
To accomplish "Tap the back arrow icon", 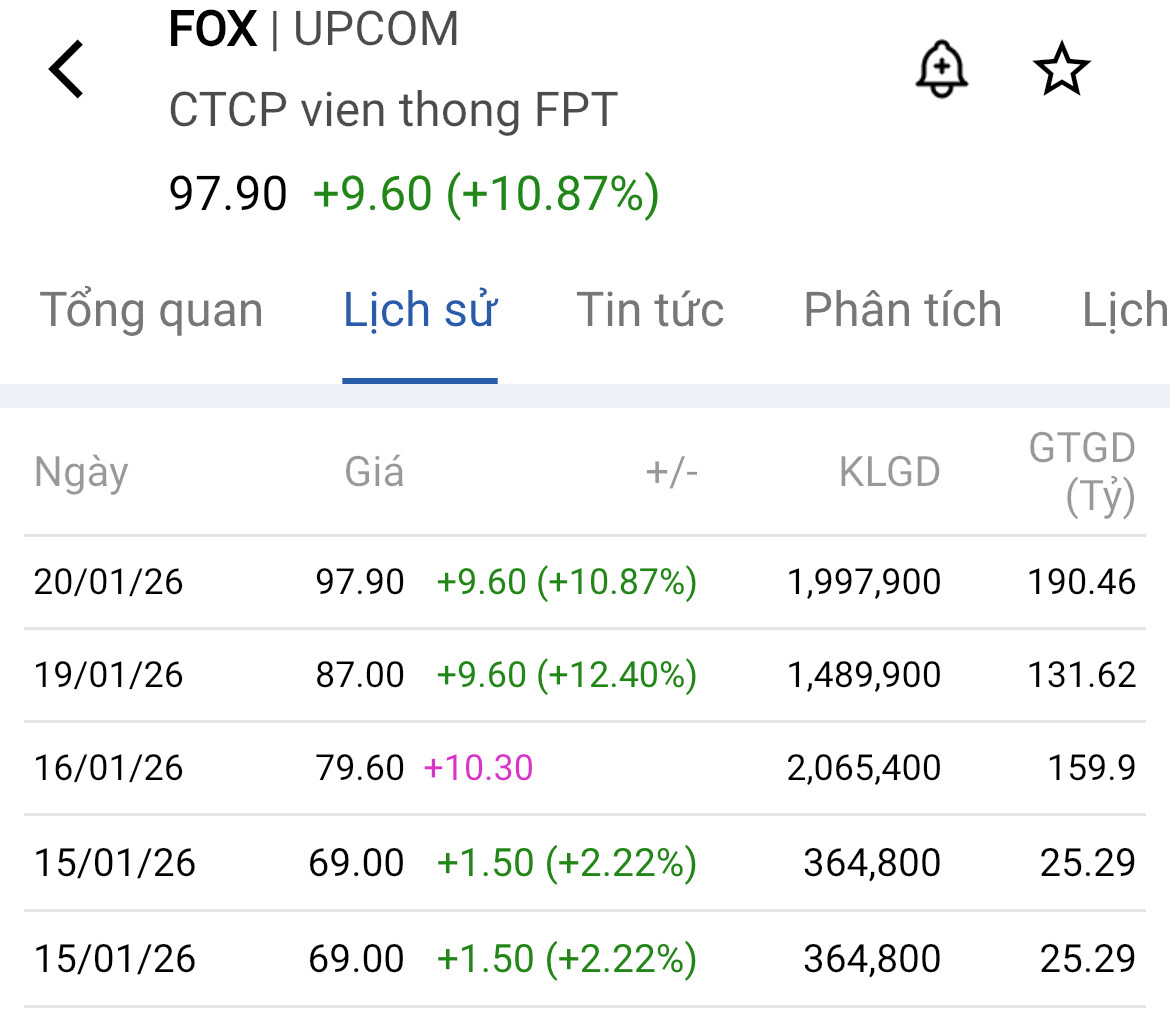I will click(67, 70).
